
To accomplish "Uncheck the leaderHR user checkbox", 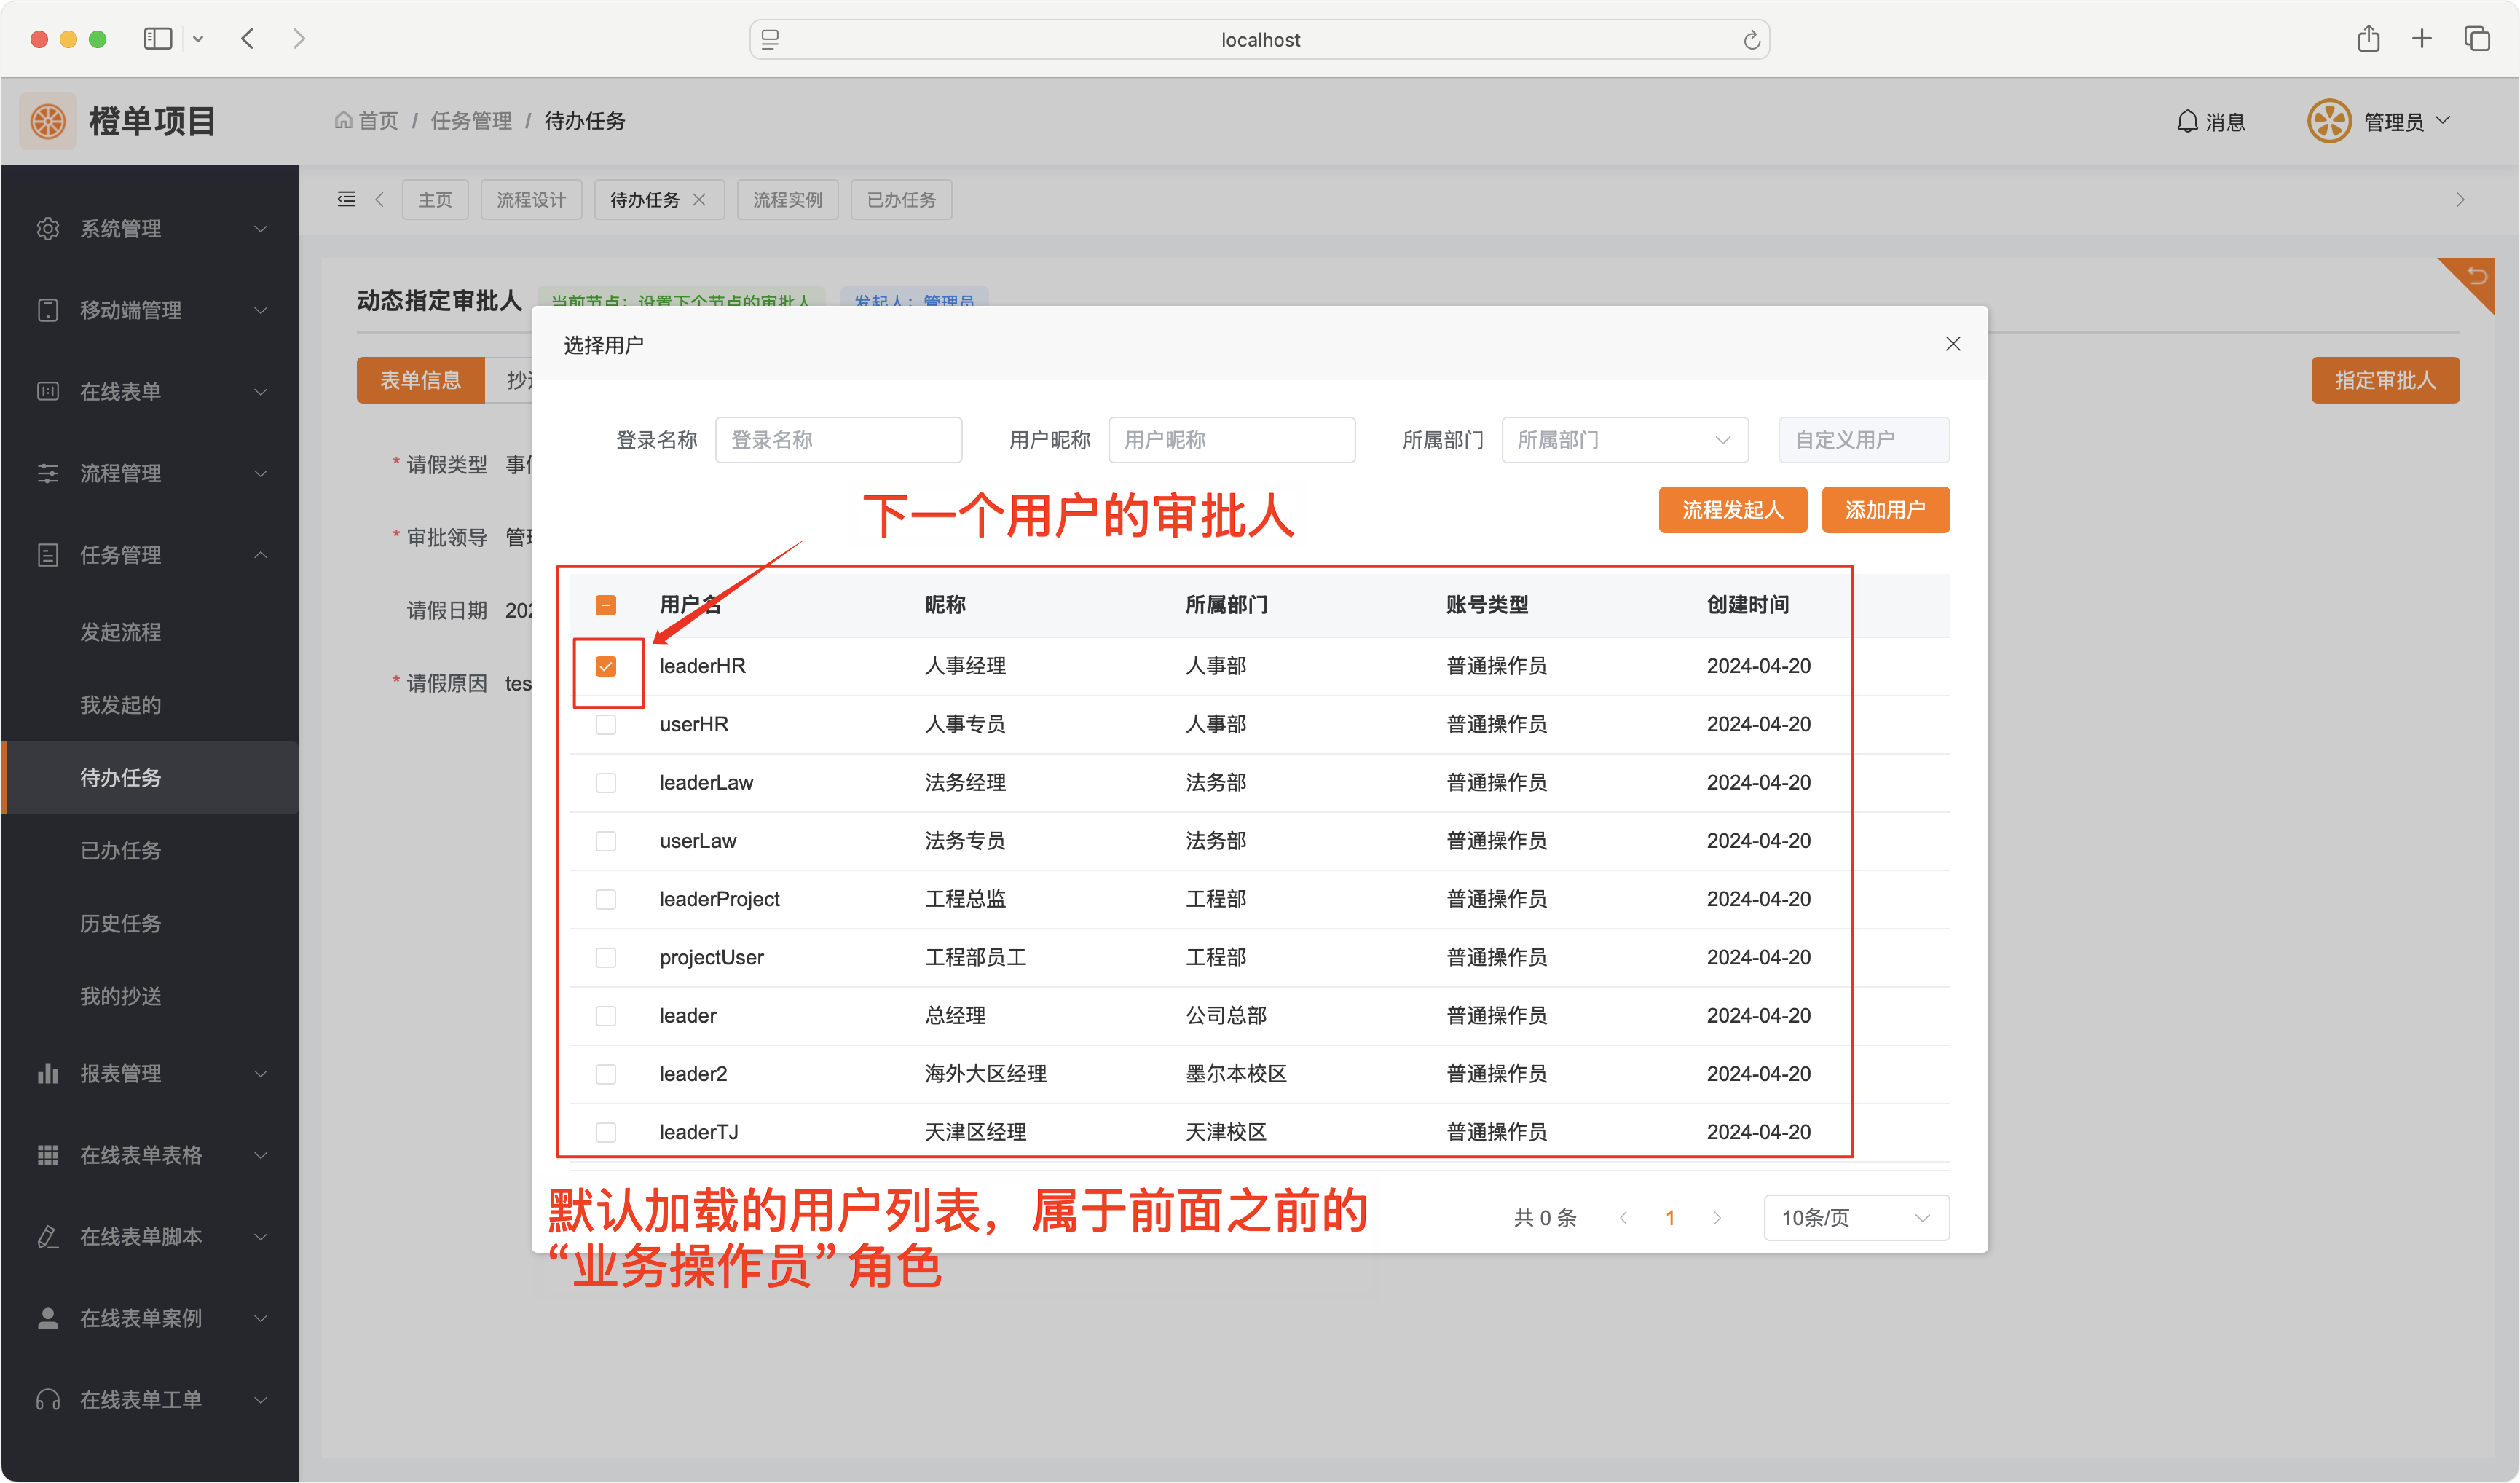I will [x=606, y=666].
